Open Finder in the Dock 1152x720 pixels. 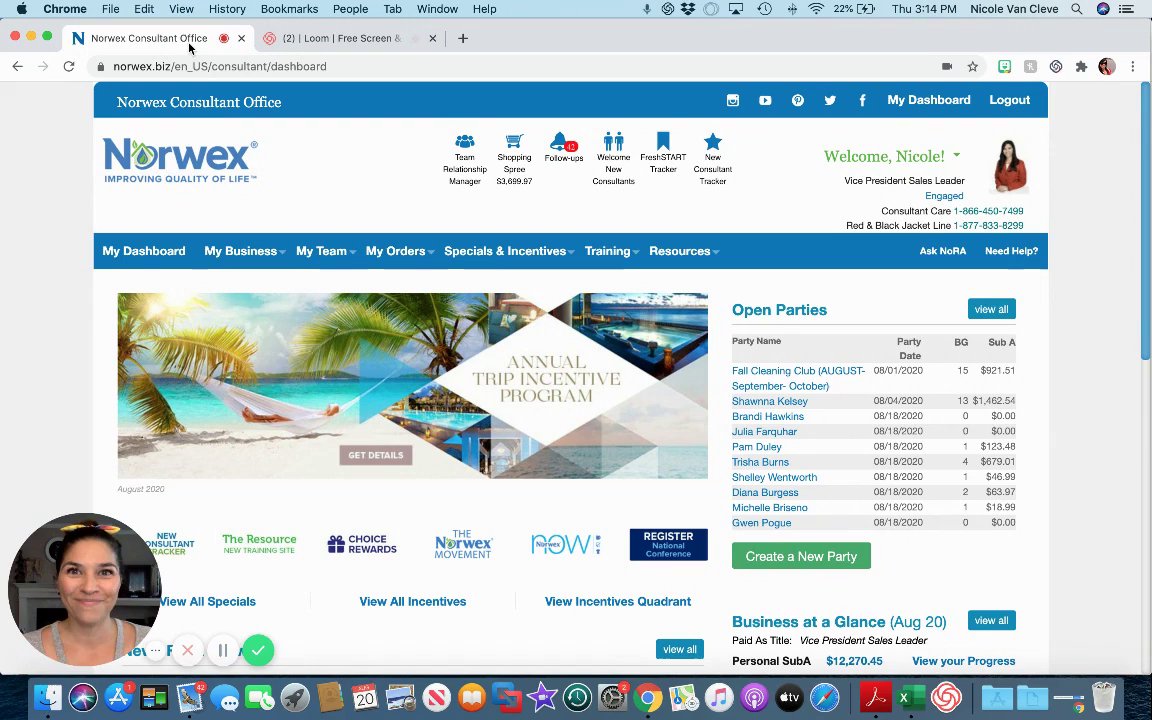[48, 697]
